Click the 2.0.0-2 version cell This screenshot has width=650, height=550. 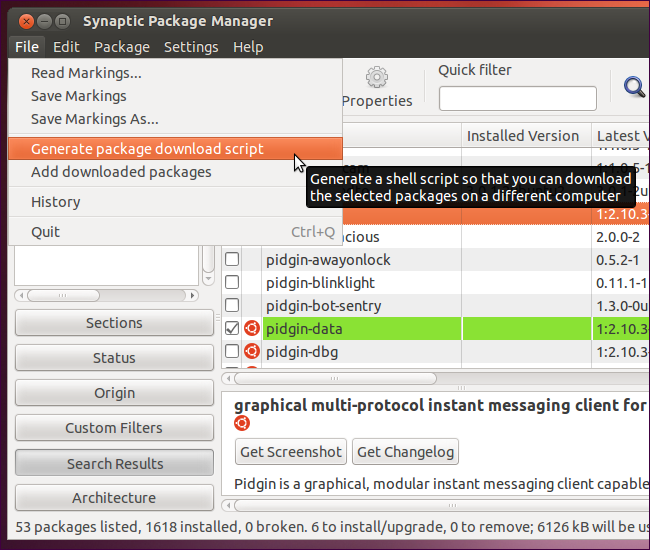click(x=618, y=237)
